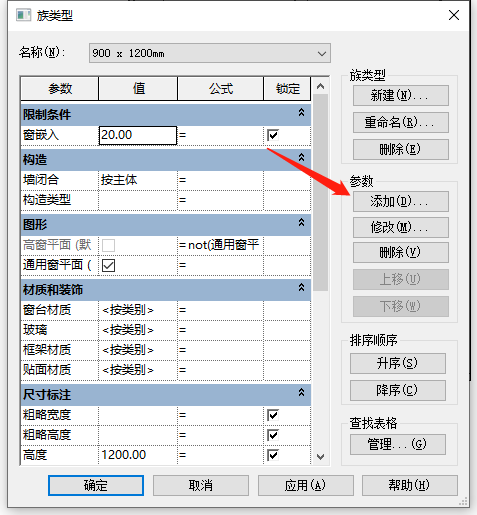Click the 粗略高度 parameter name
This screenshot has width=477, height=515.
point(47,435)
